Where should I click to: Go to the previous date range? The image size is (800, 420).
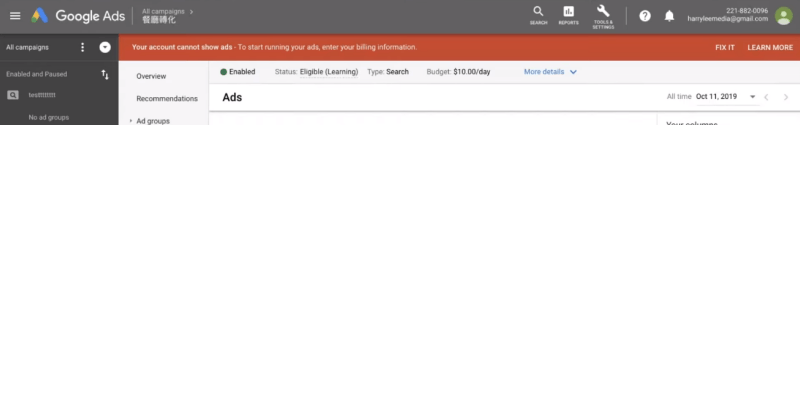pyautogui.click(x=766, y=97)
